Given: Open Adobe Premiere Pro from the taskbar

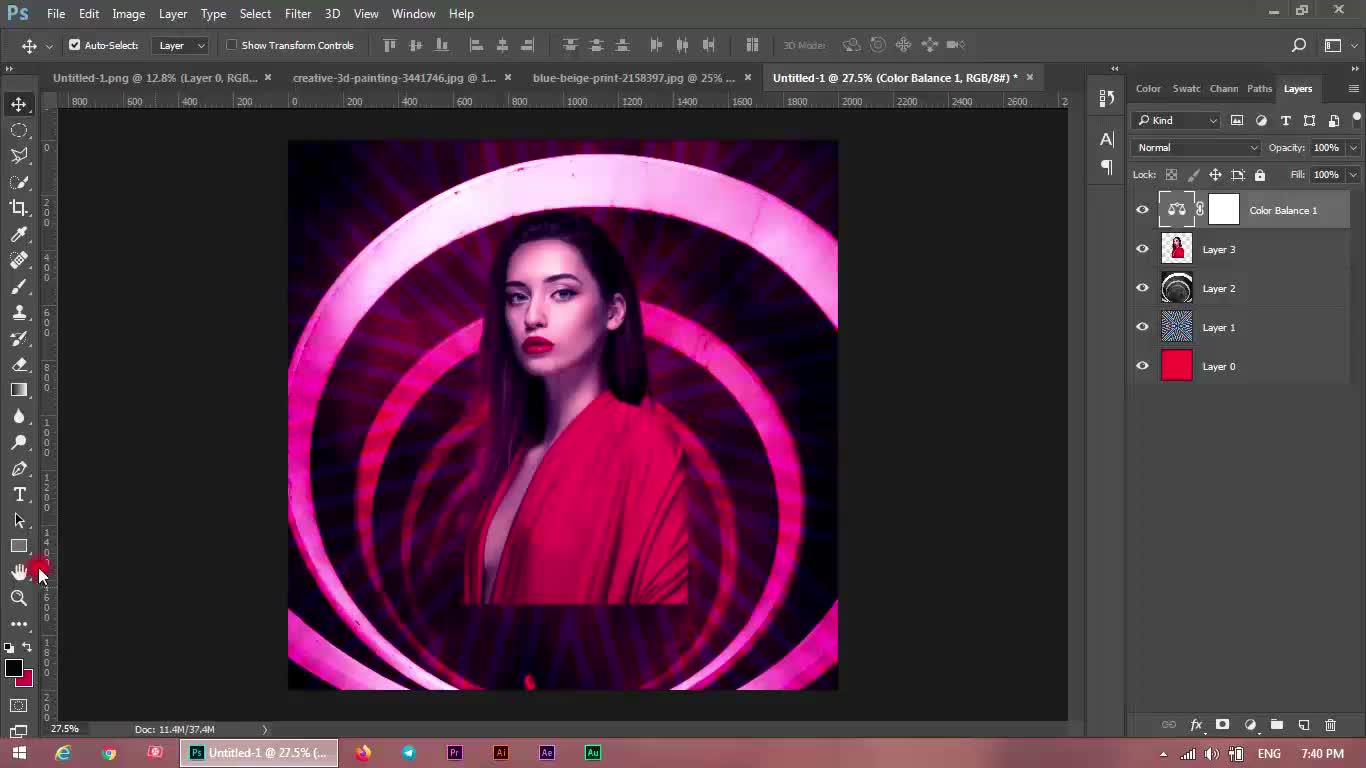Looking at the screenshot, I should [x=455, y=753].
